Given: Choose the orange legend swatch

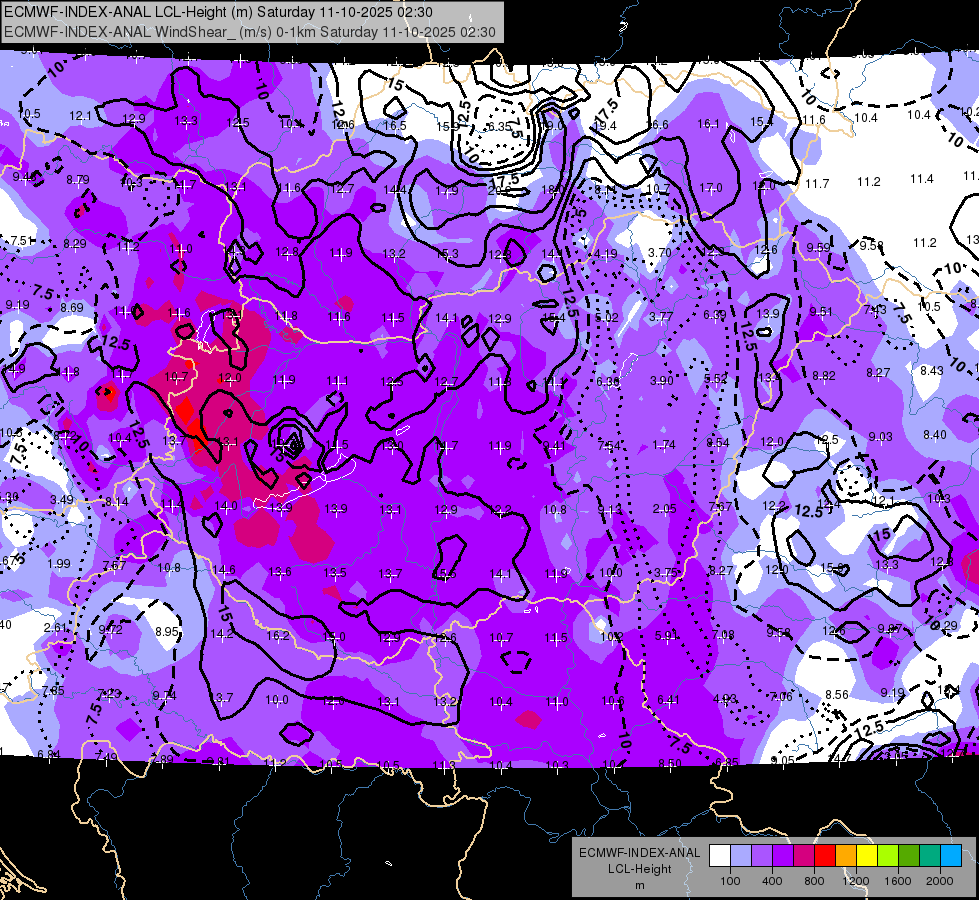Looking at the screenshot, I should click(x=846, y=856).
